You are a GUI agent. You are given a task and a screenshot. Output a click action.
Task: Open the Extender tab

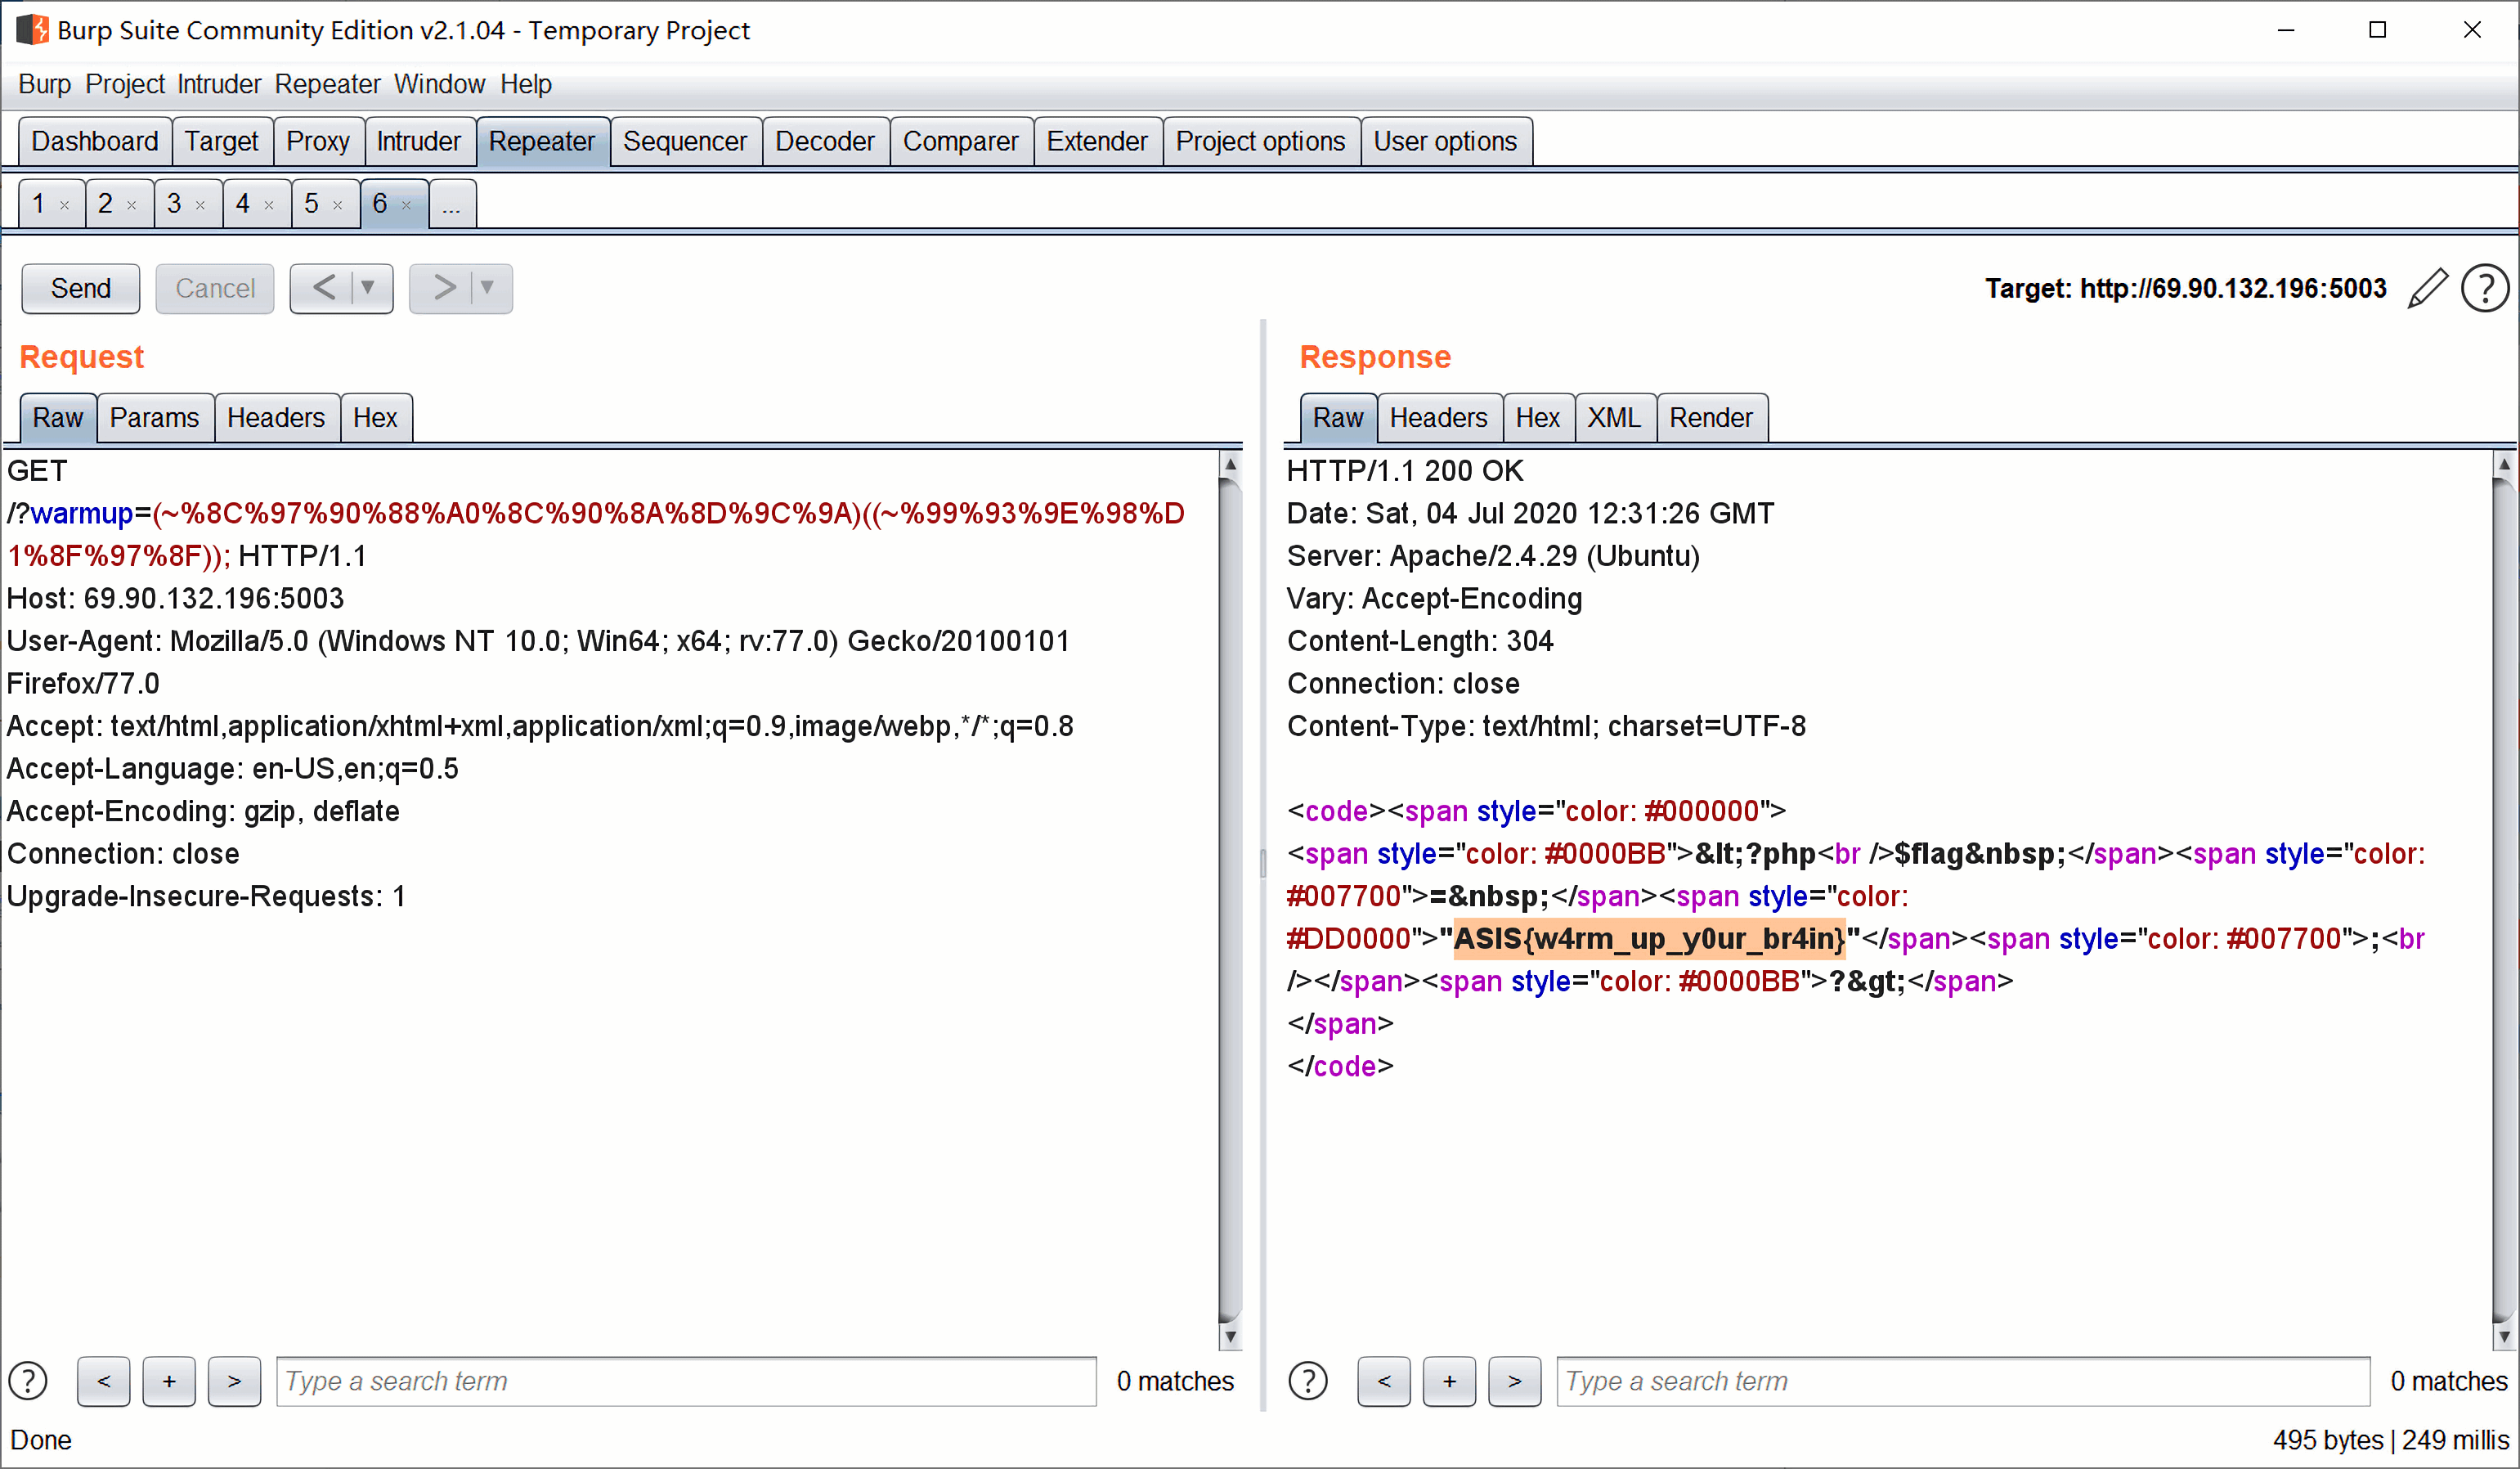click(x=1097, y=141)
